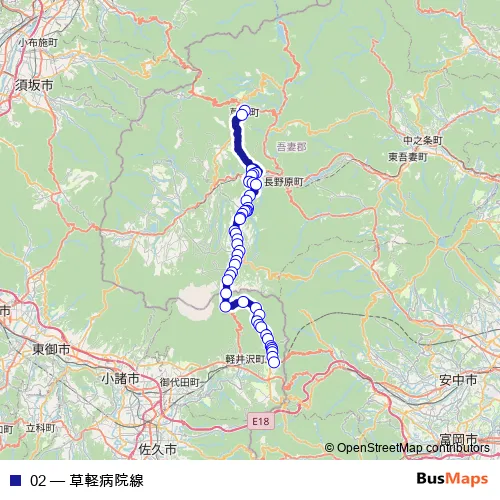The width and height of the screenshot is (500, 500).
Task: Click the BusMaps logo
Action: click(x=452, y=479)
